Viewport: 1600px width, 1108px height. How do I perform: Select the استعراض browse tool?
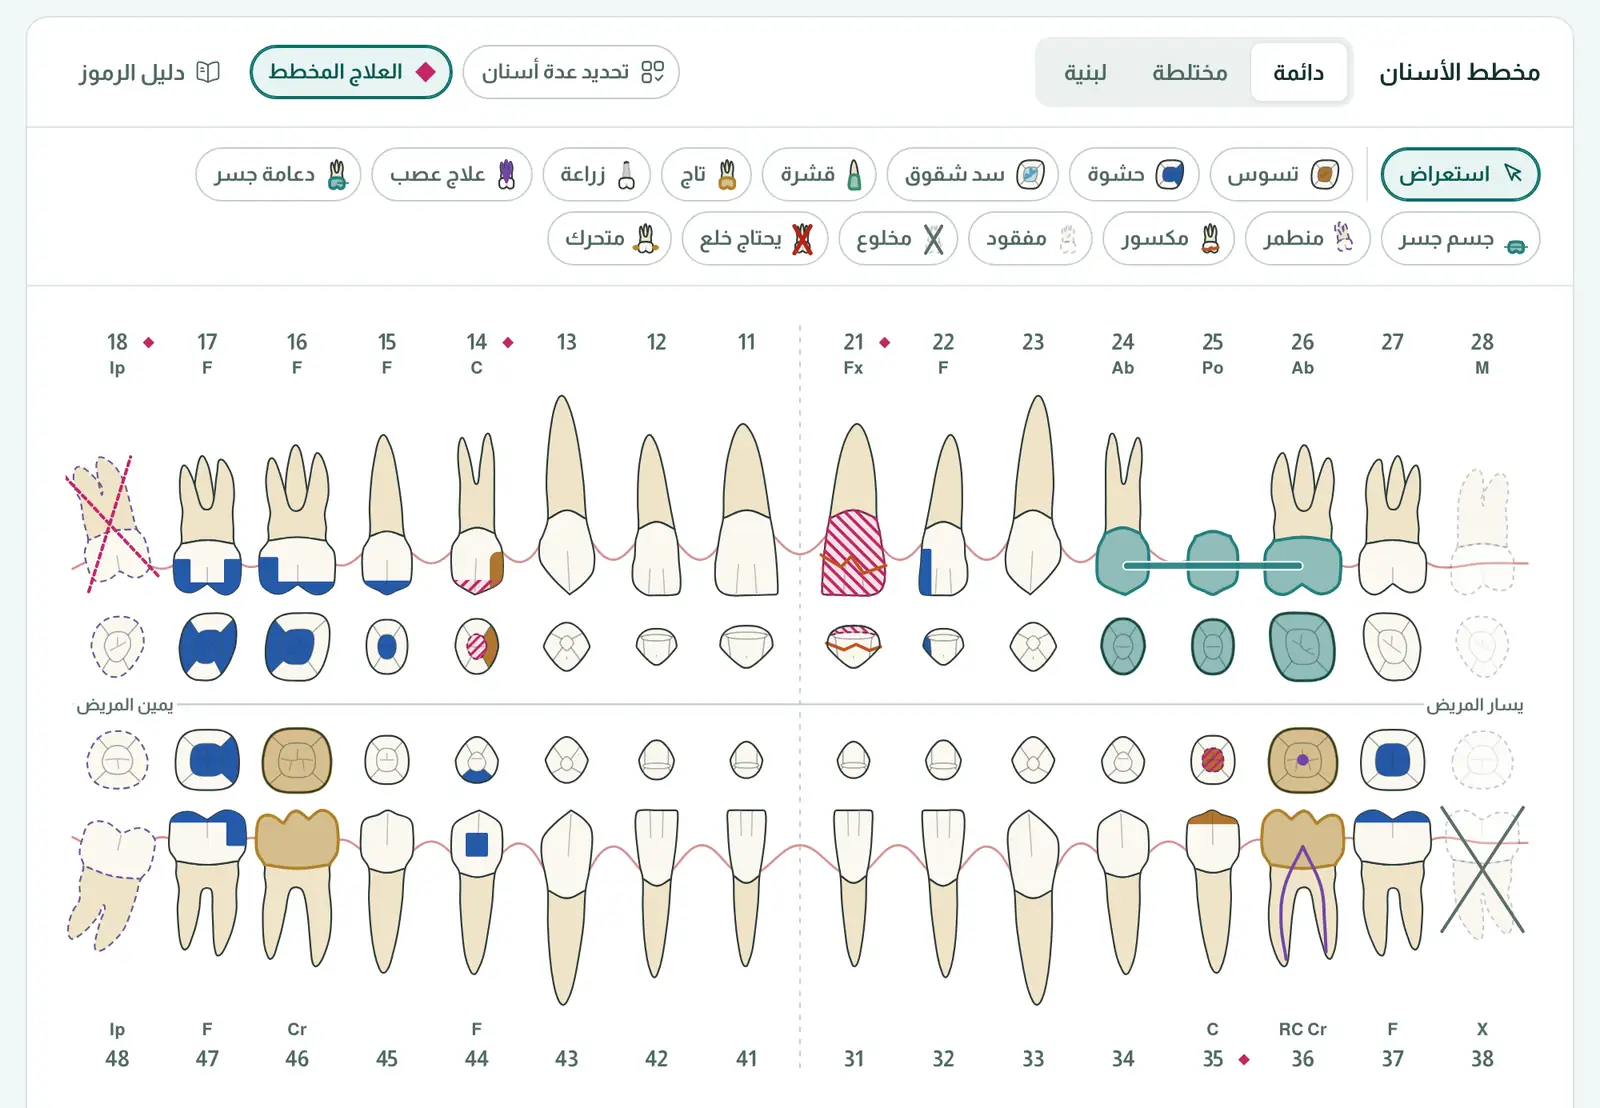click(1460, 175)
